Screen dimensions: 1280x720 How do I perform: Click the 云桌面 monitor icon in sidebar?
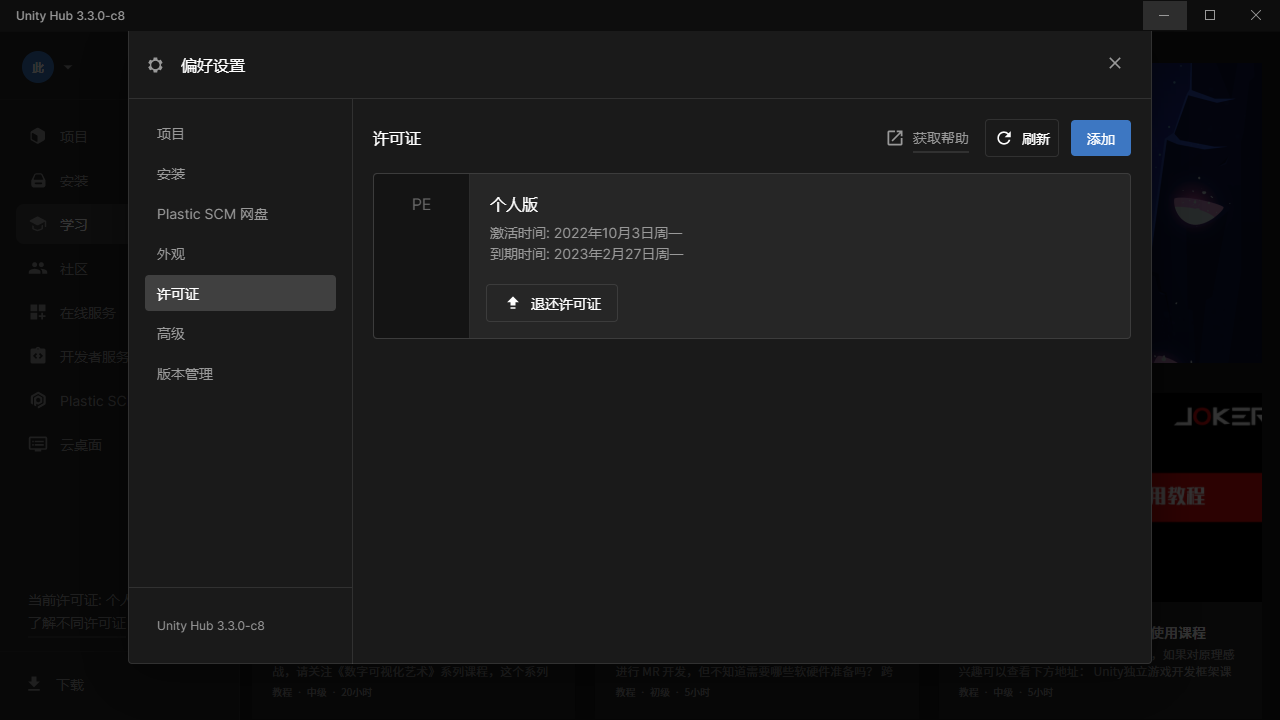pos(38,444)
